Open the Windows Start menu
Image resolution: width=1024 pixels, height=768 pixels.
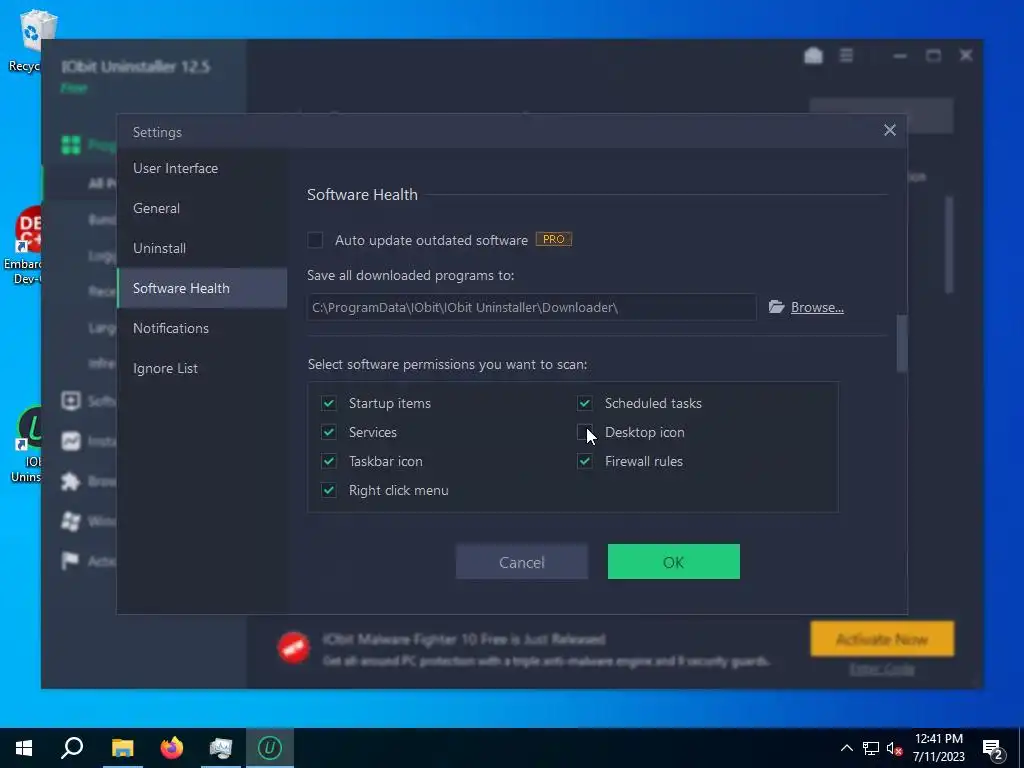pos(24,748)
